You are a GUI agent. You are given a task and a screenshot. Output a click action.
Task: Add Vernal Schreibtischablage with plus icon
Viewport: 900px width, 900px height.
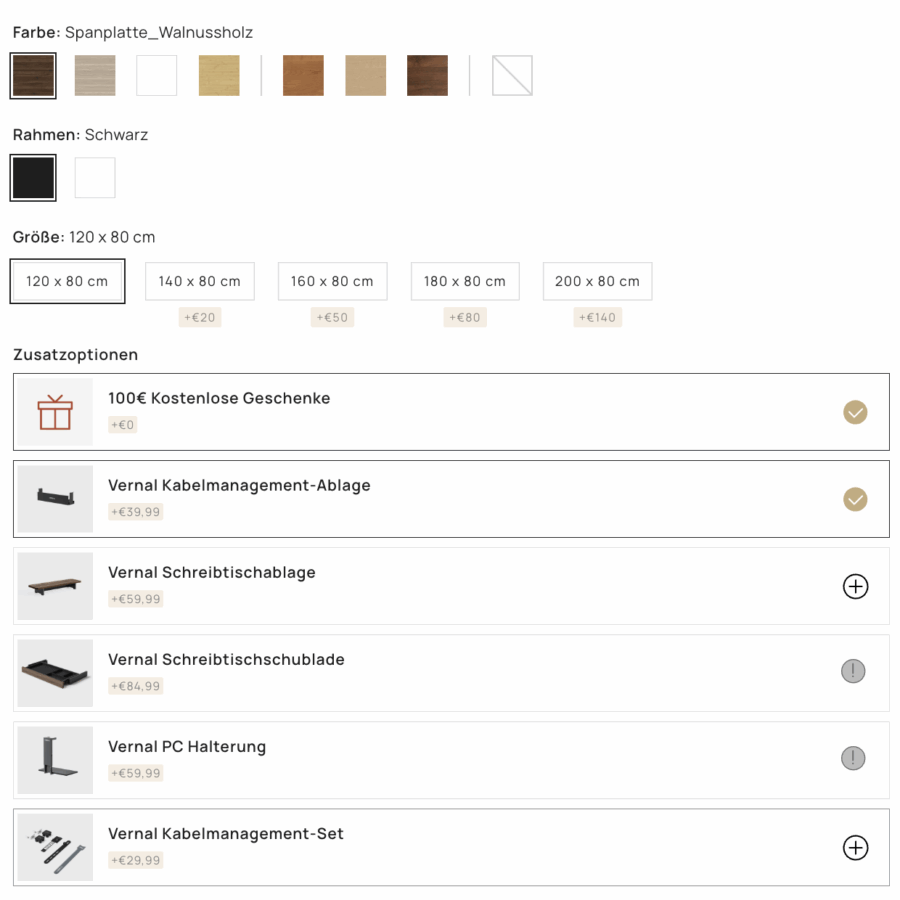[855, 587]
